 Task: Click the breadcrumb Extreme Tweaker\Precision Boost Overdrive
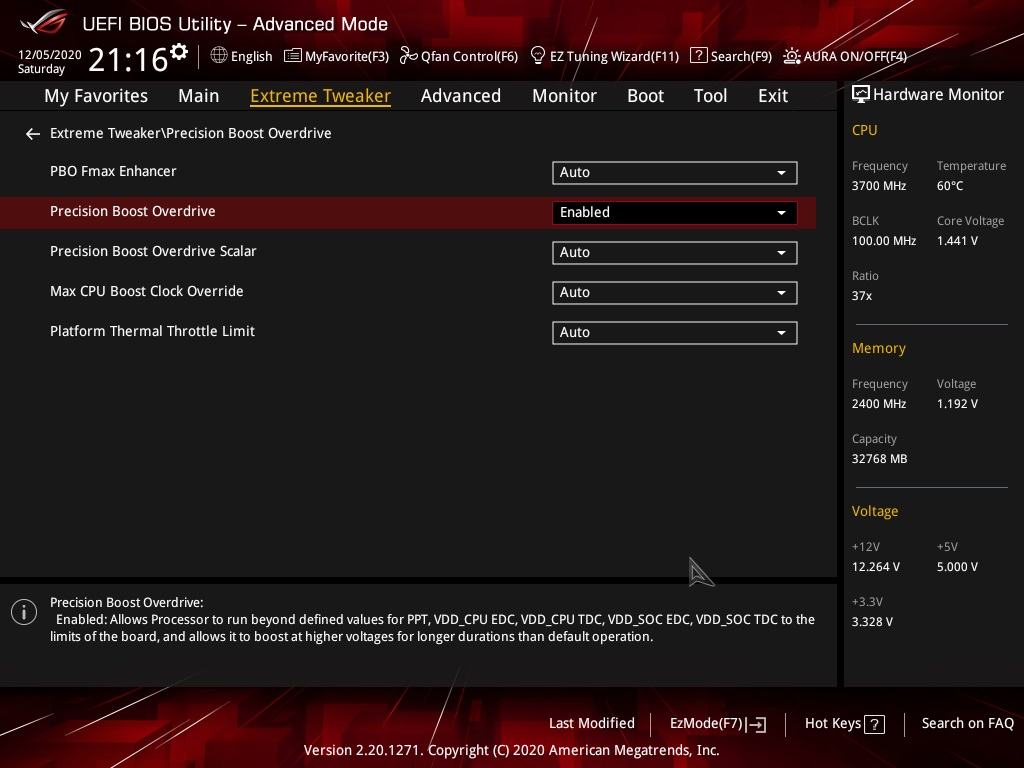point(191,133)
